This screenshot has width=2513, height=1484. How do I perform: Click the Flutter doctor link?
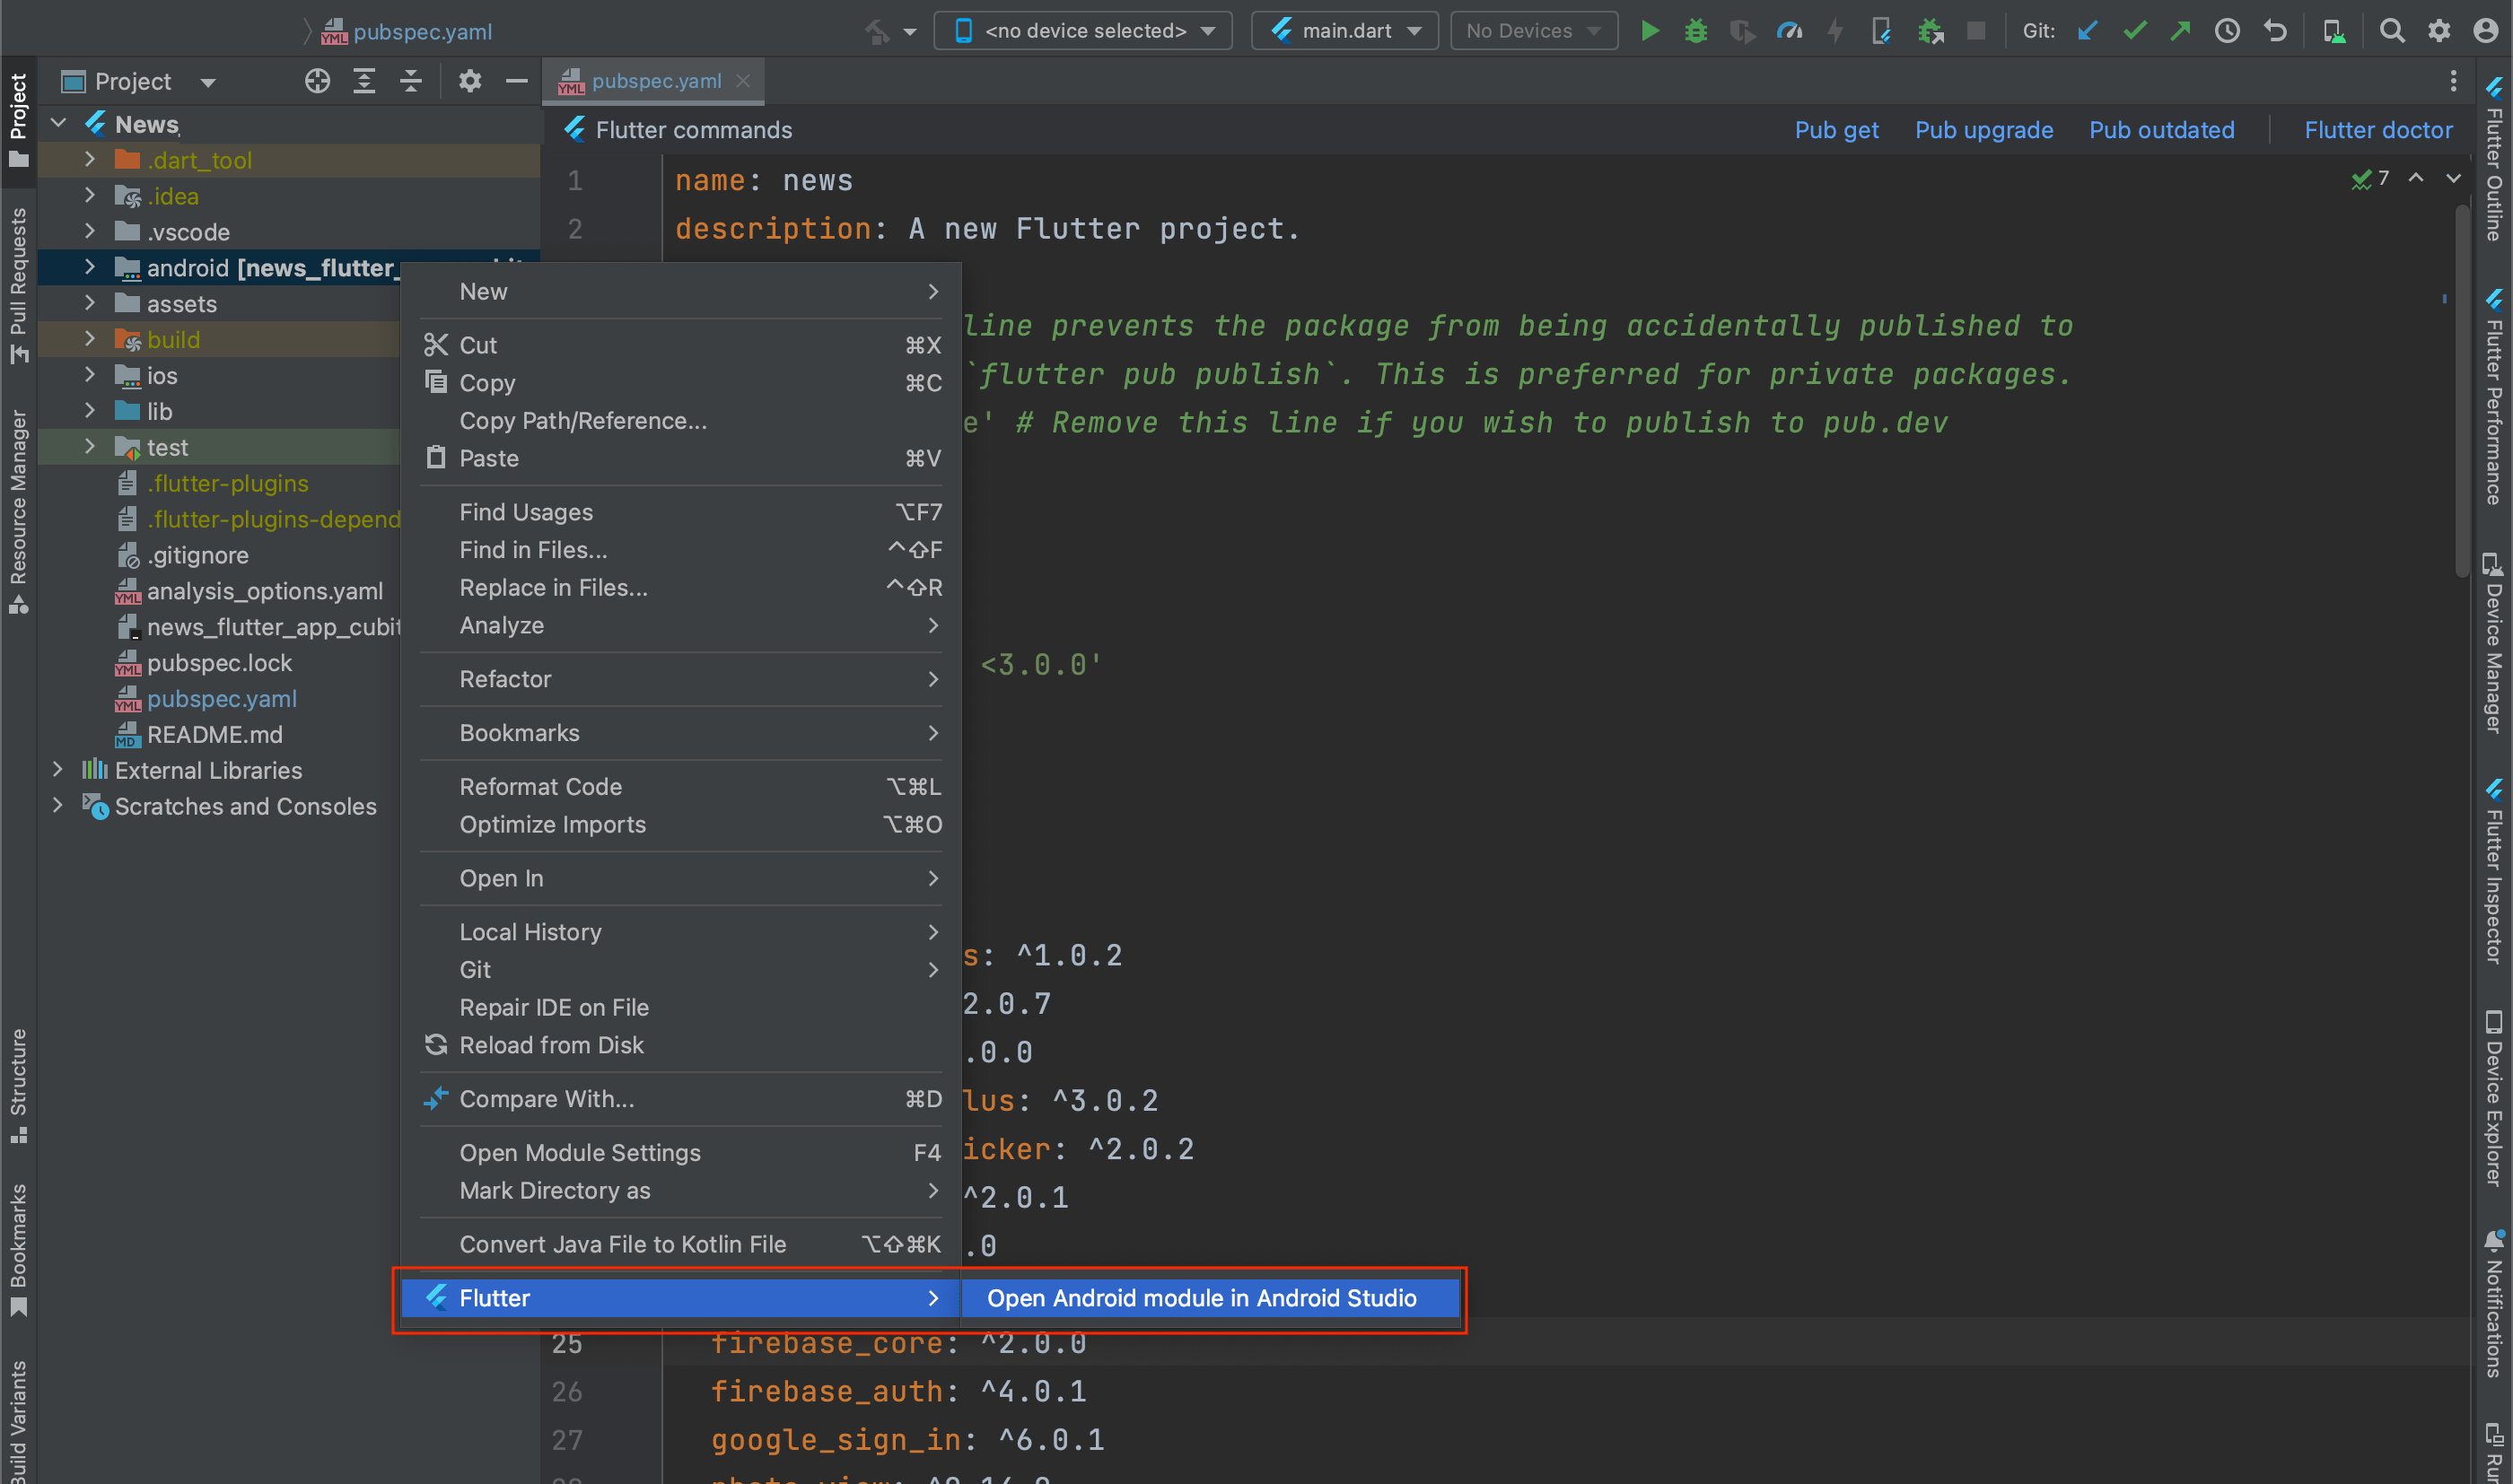pos(2378,130)
